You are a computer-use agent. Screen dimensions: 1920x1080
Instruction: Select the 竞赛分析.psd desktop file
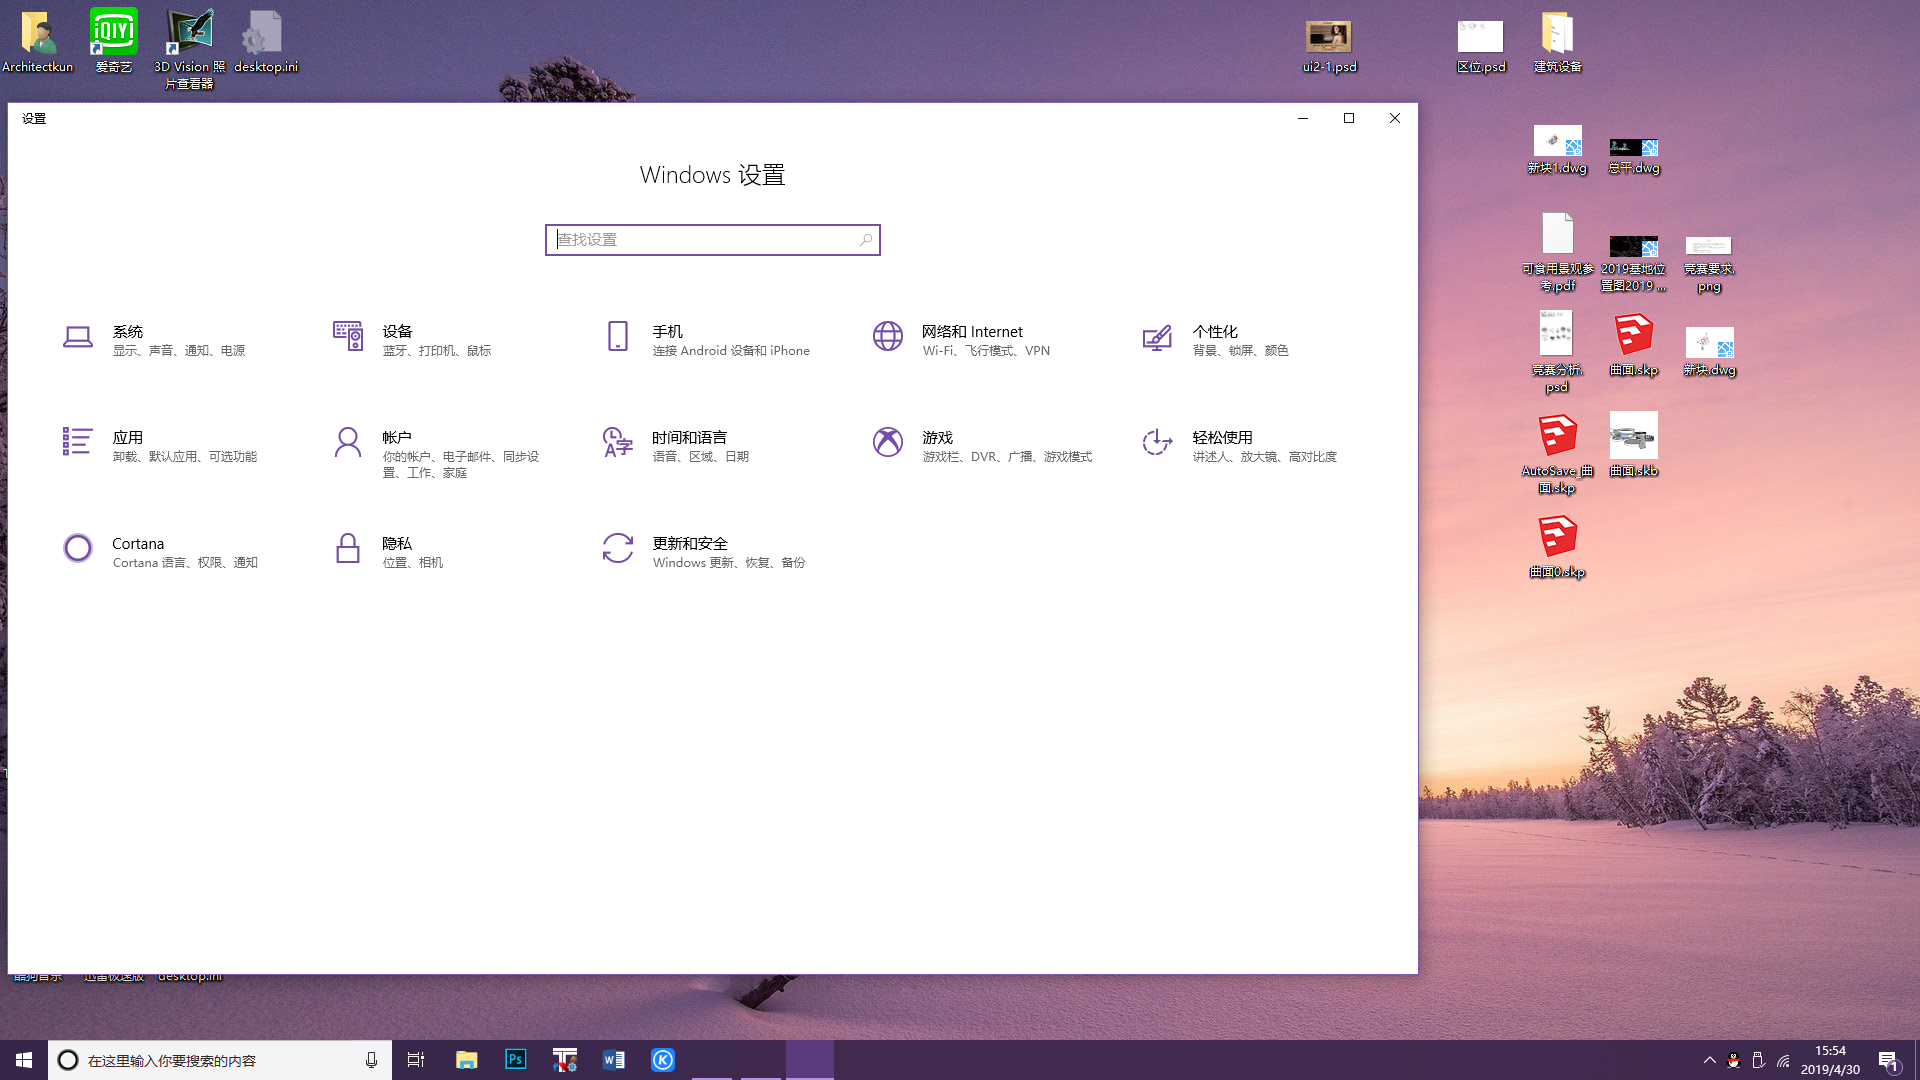[1557, 352]
